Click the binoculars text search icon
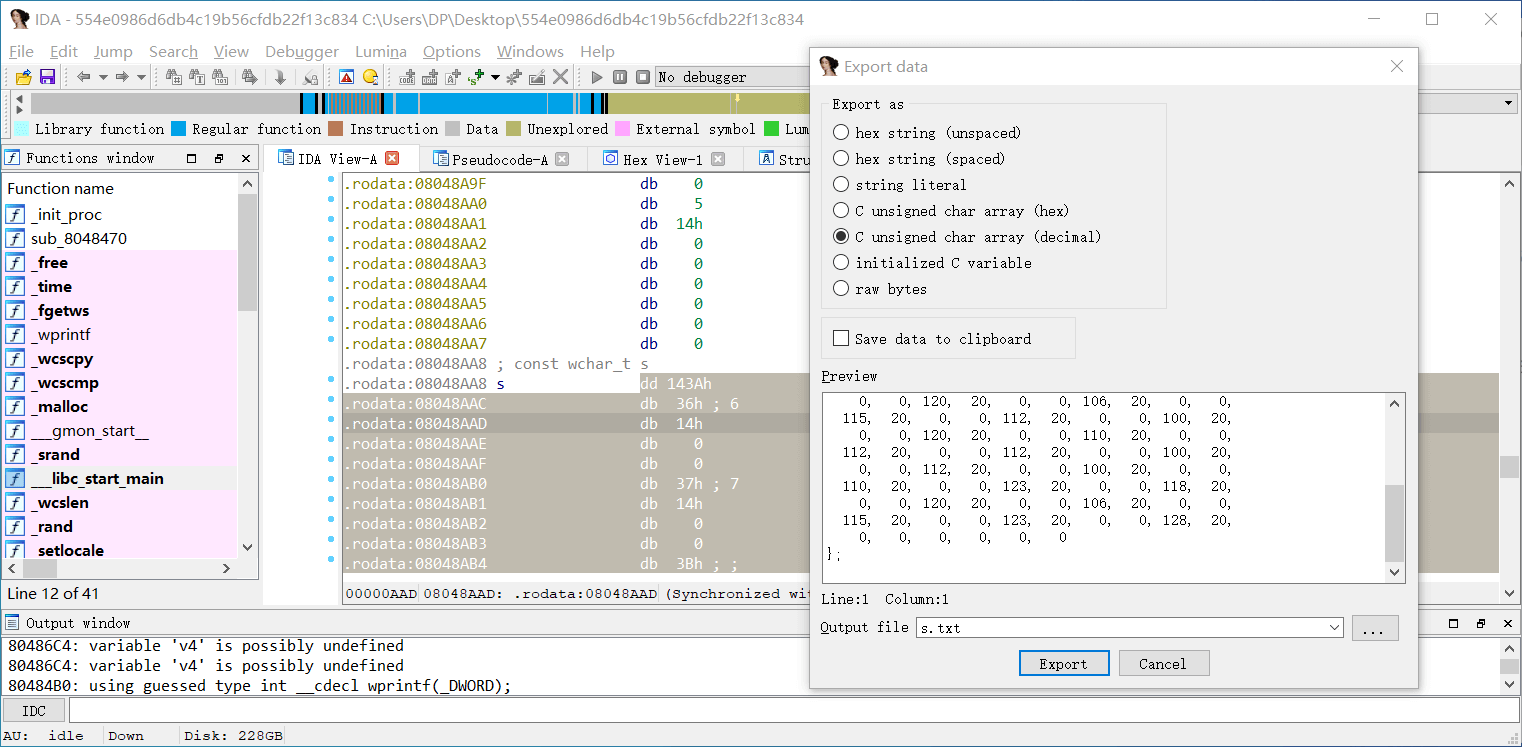The height and width of the screenshot is (747, 1522). 197,77
